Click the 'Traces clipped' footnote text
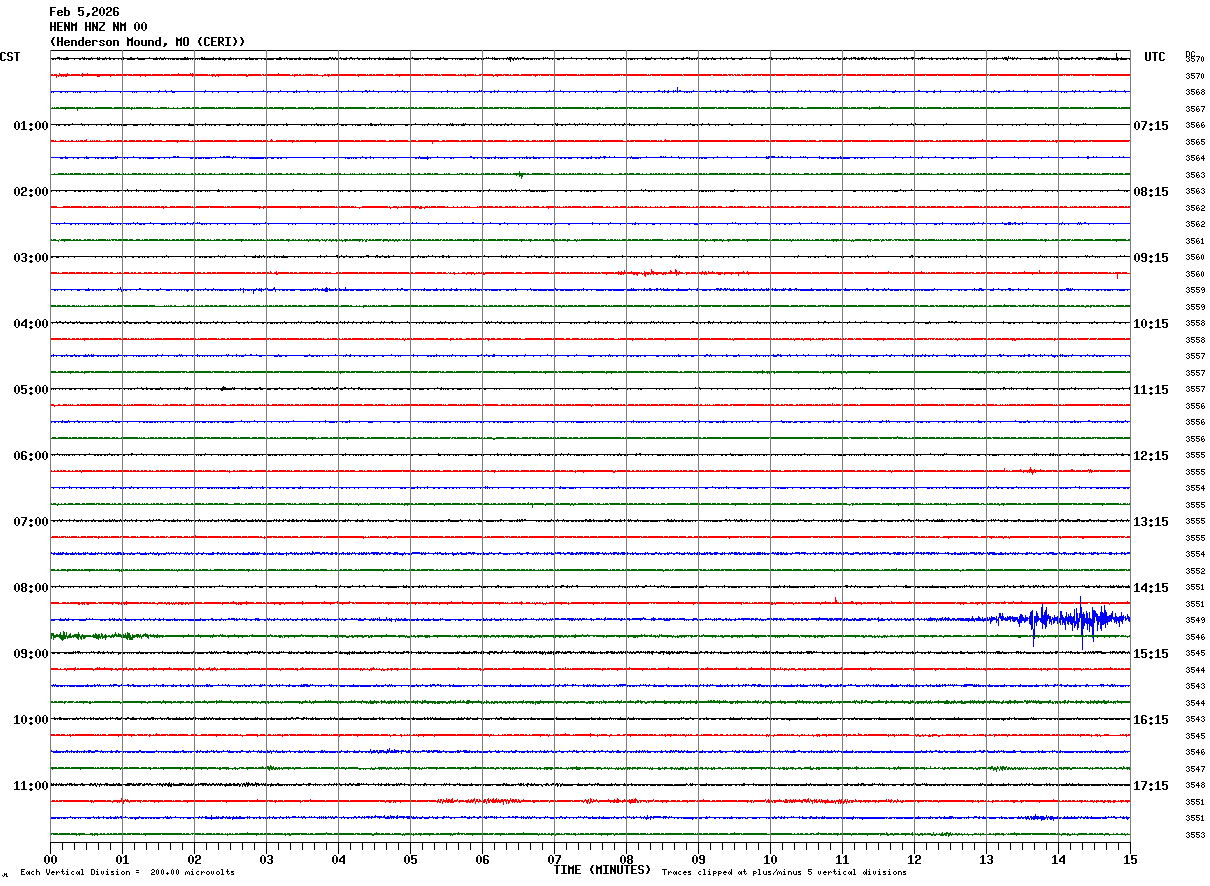 tap(784, 873)
